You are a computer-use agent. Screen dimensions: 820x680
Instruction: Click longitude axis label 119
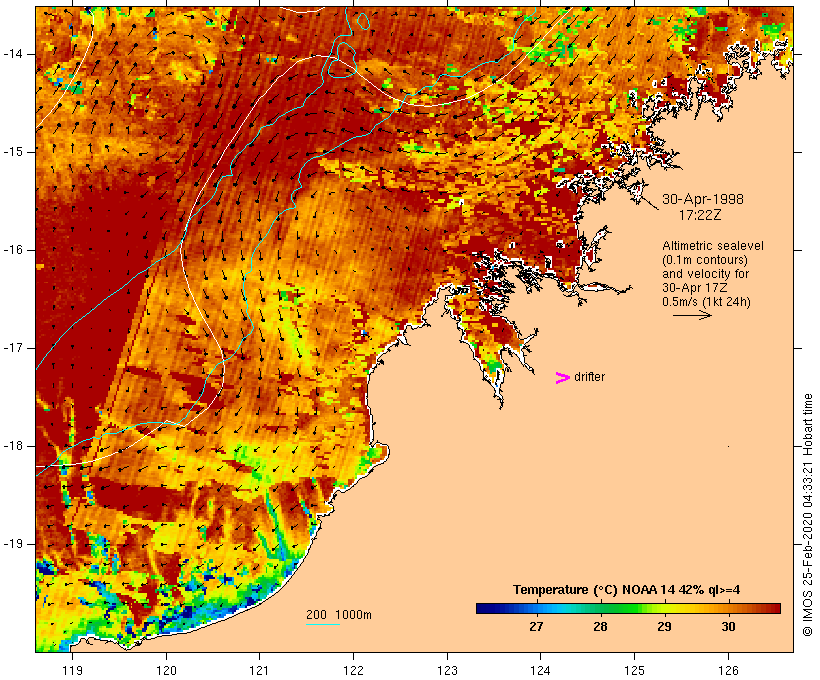[72, 670]
